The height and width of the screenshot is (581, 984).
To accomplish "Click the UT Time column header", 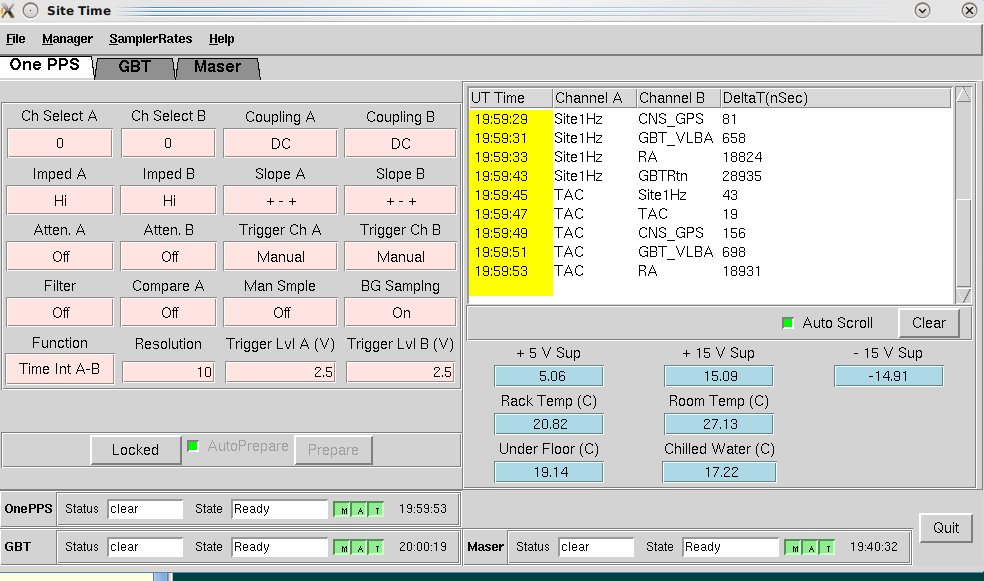I will (511, 98).
